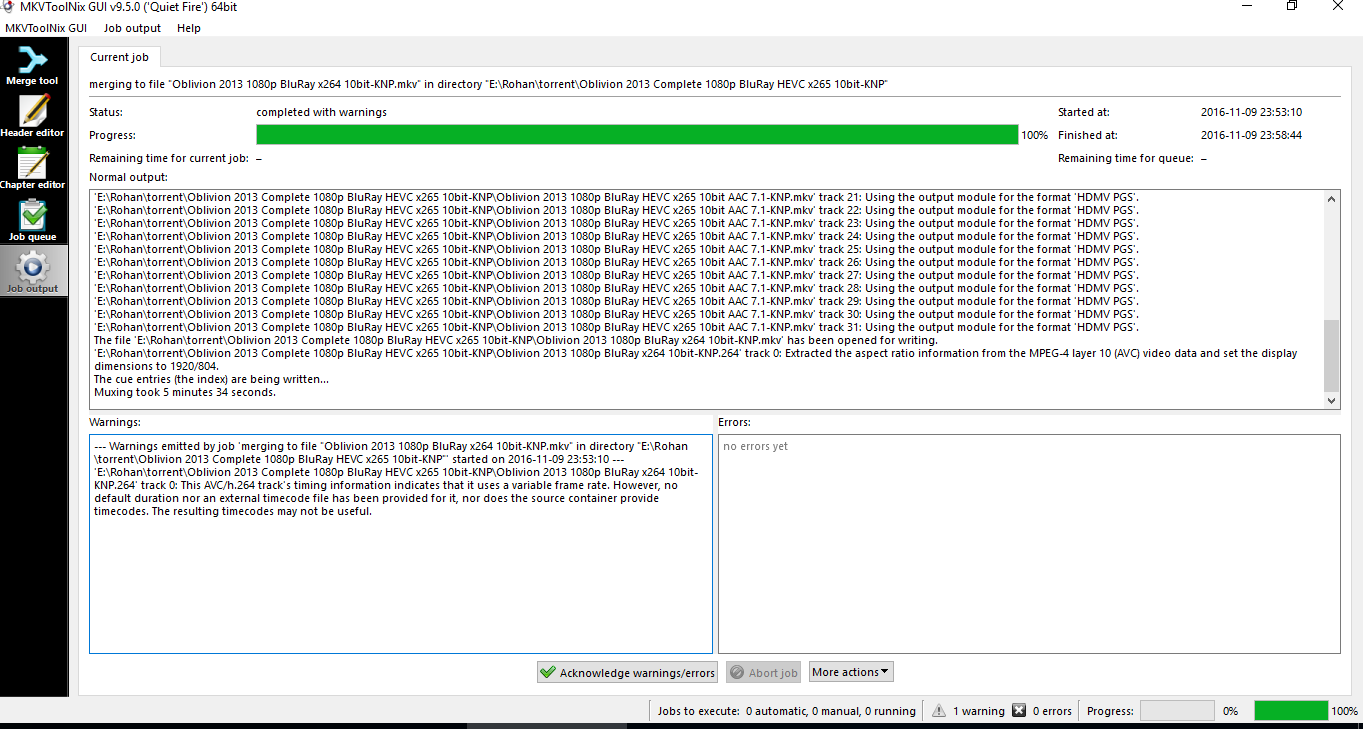1363x729 pixels.
Task: Click the 'Jobs to execute' status bar entry
Action: (x=787, y=711)
